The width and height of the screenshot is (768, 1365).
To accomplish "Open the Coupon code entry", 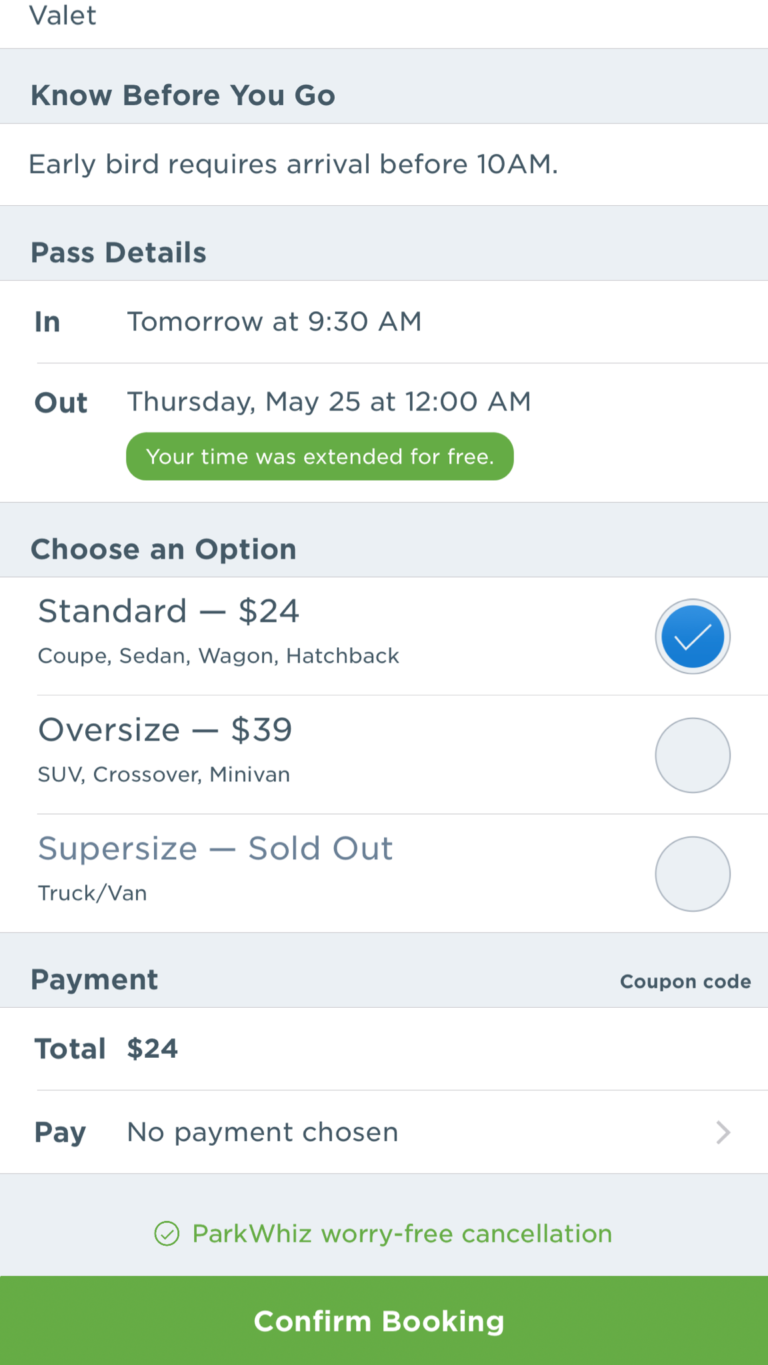I will tap(685, 981).
